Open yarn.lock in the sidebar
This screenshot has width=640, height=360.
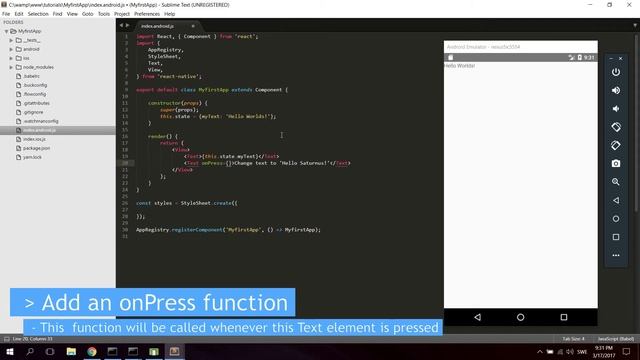32,157
